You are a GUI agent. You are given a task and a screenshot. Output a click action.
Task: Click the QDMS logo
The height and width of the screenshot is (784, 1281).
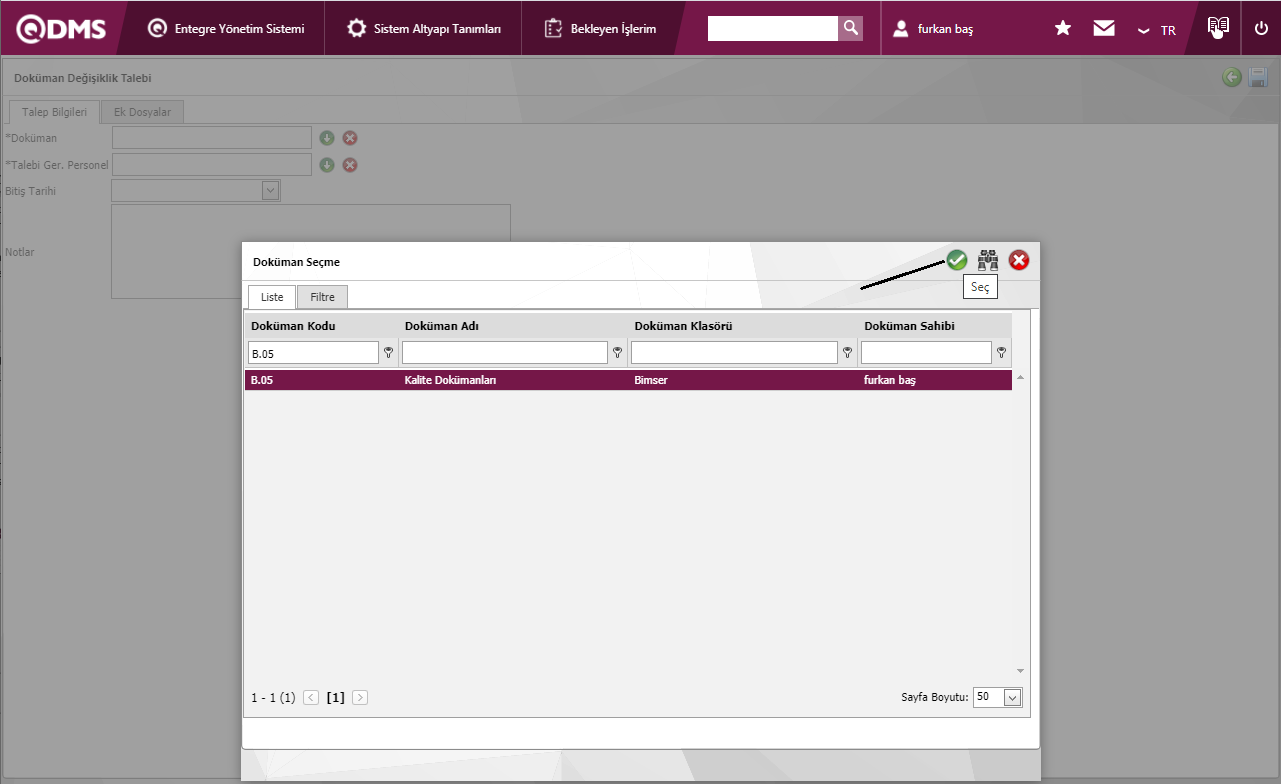coord(62,29)
